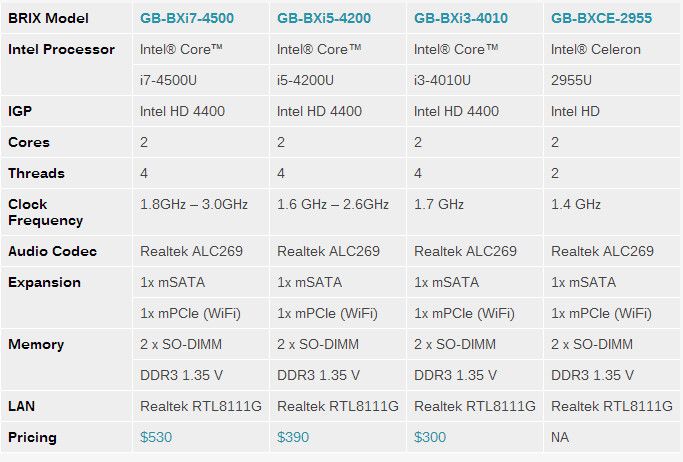683x462 pixels.
Task: Select the NA pricing cell
Action: (x=561, y=438)
